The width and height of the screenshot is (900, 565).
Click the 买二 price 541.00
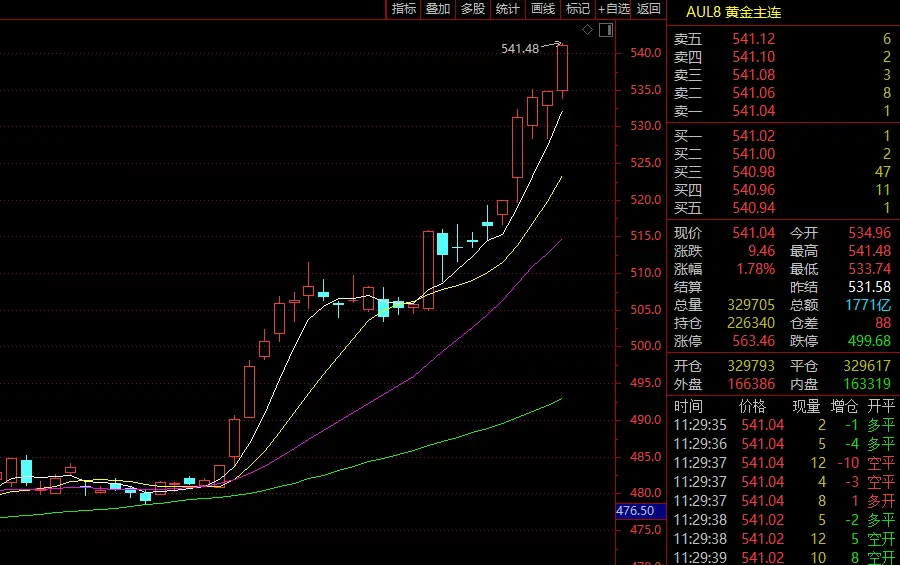(754, 153)
